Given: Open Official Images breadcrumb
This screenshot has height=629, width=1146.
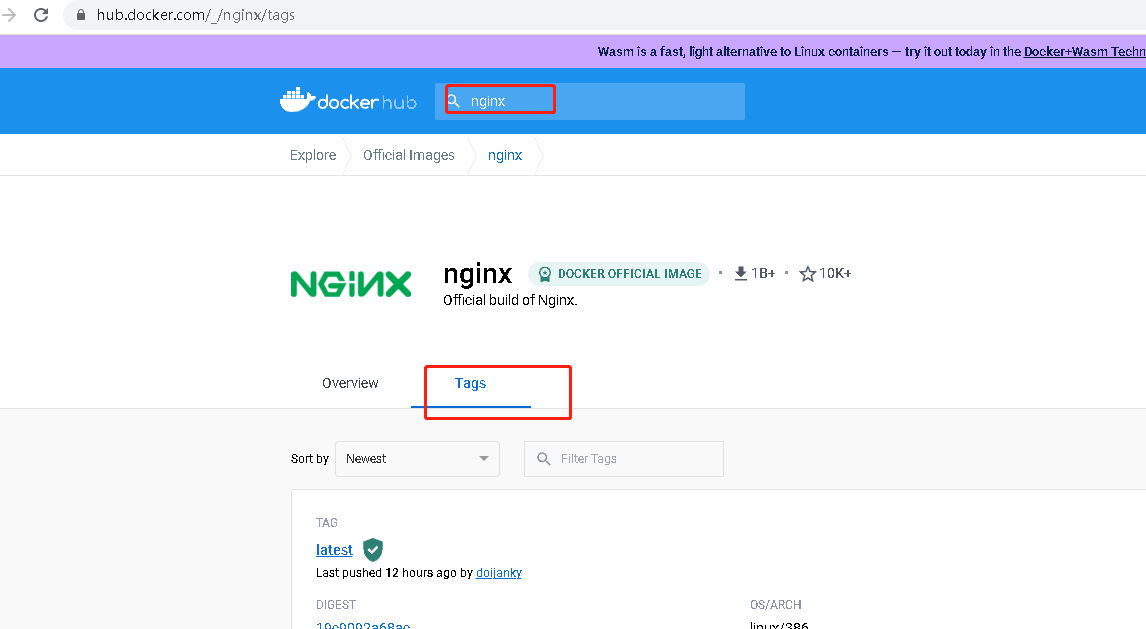Looking at the screenshot, I should coord(409,155).
